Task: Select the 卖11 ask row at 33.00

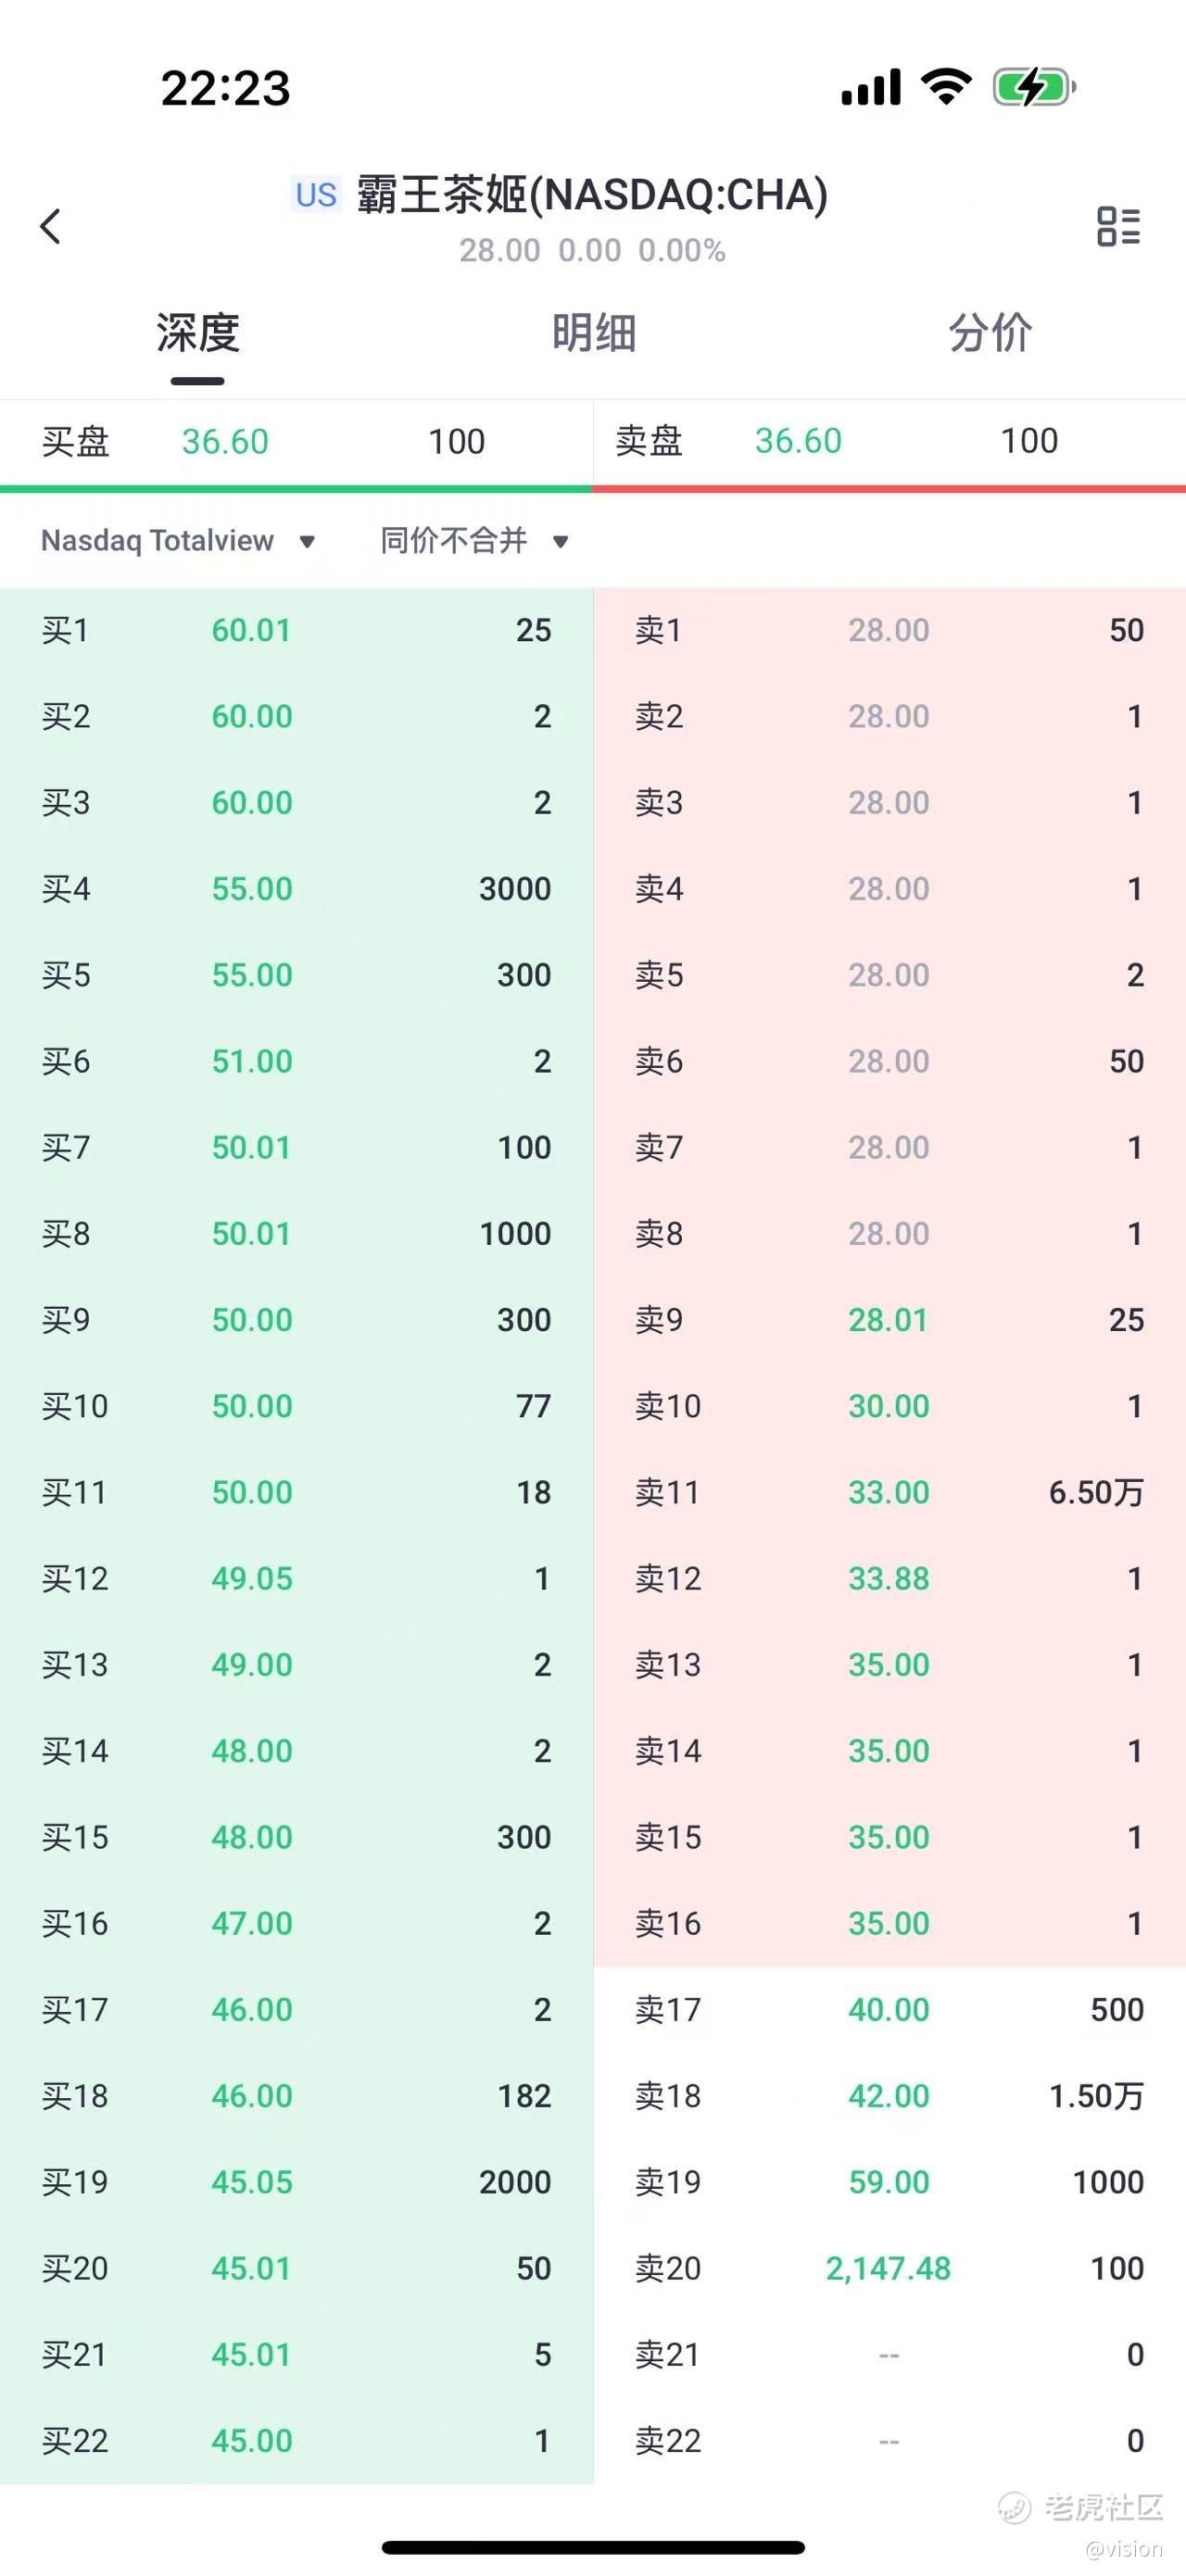Action: (889, 1492)
